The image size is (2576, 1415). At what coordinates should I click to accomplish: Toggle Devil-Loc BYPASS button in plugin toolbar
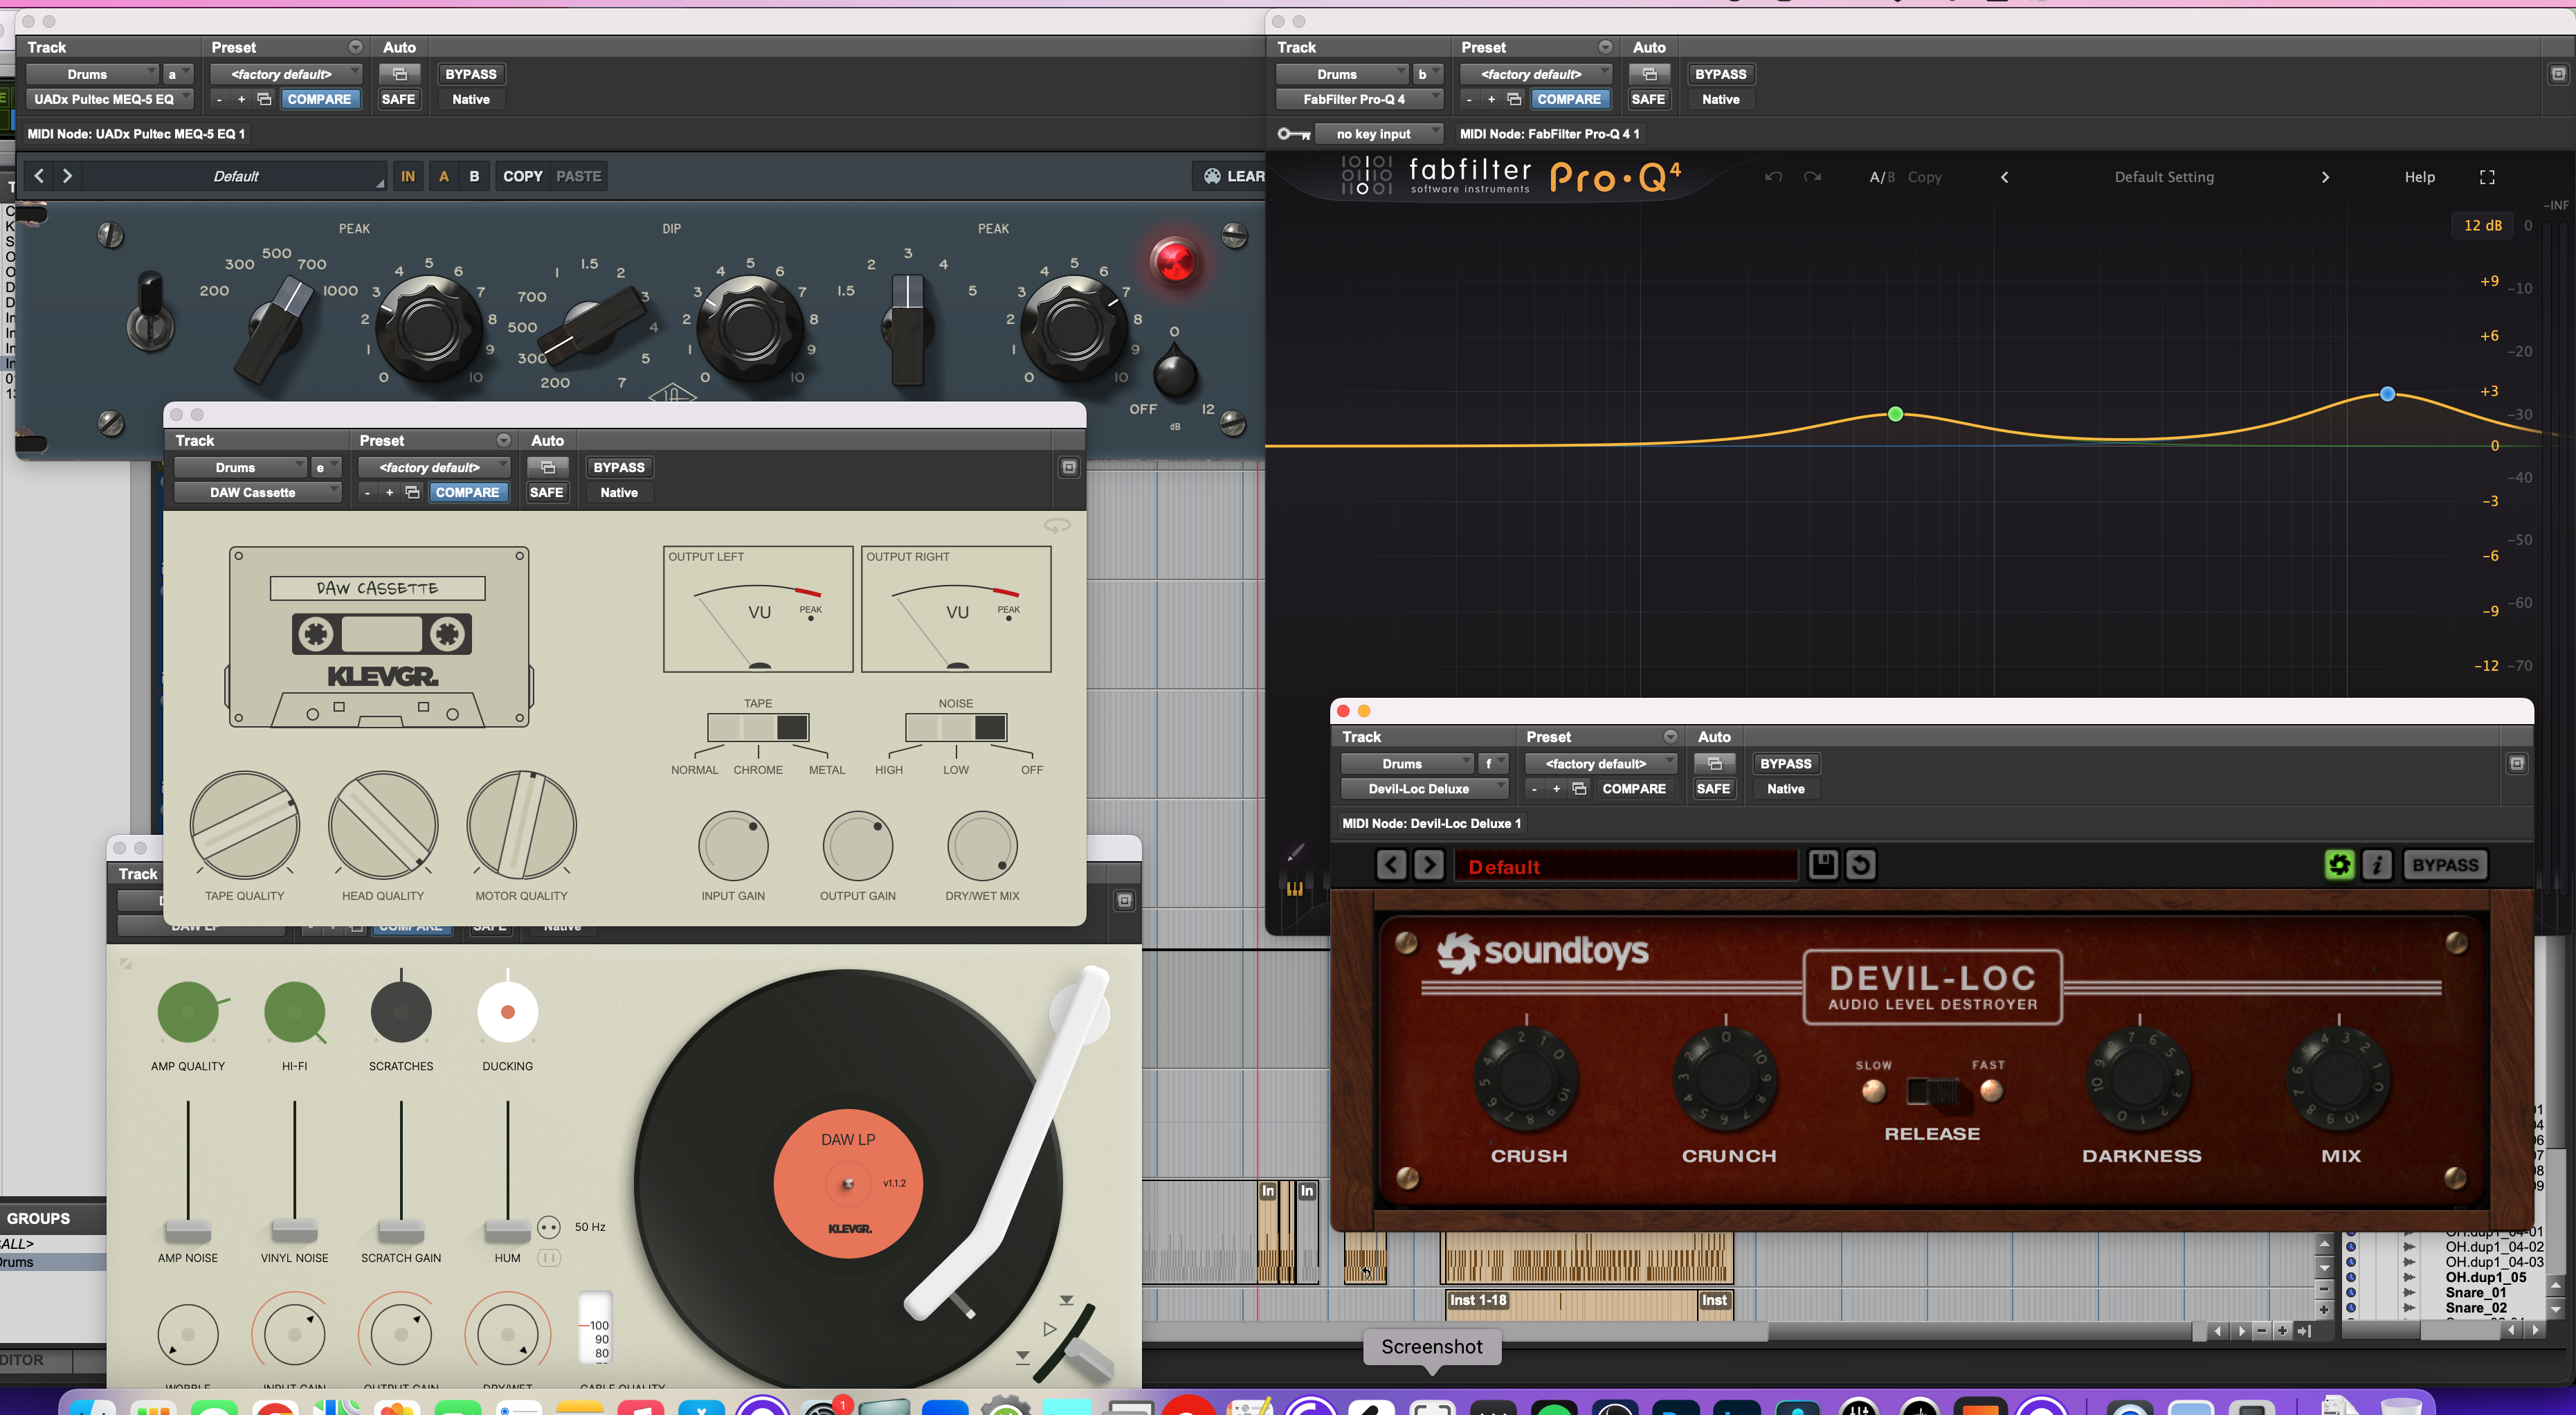point(2445,864)
